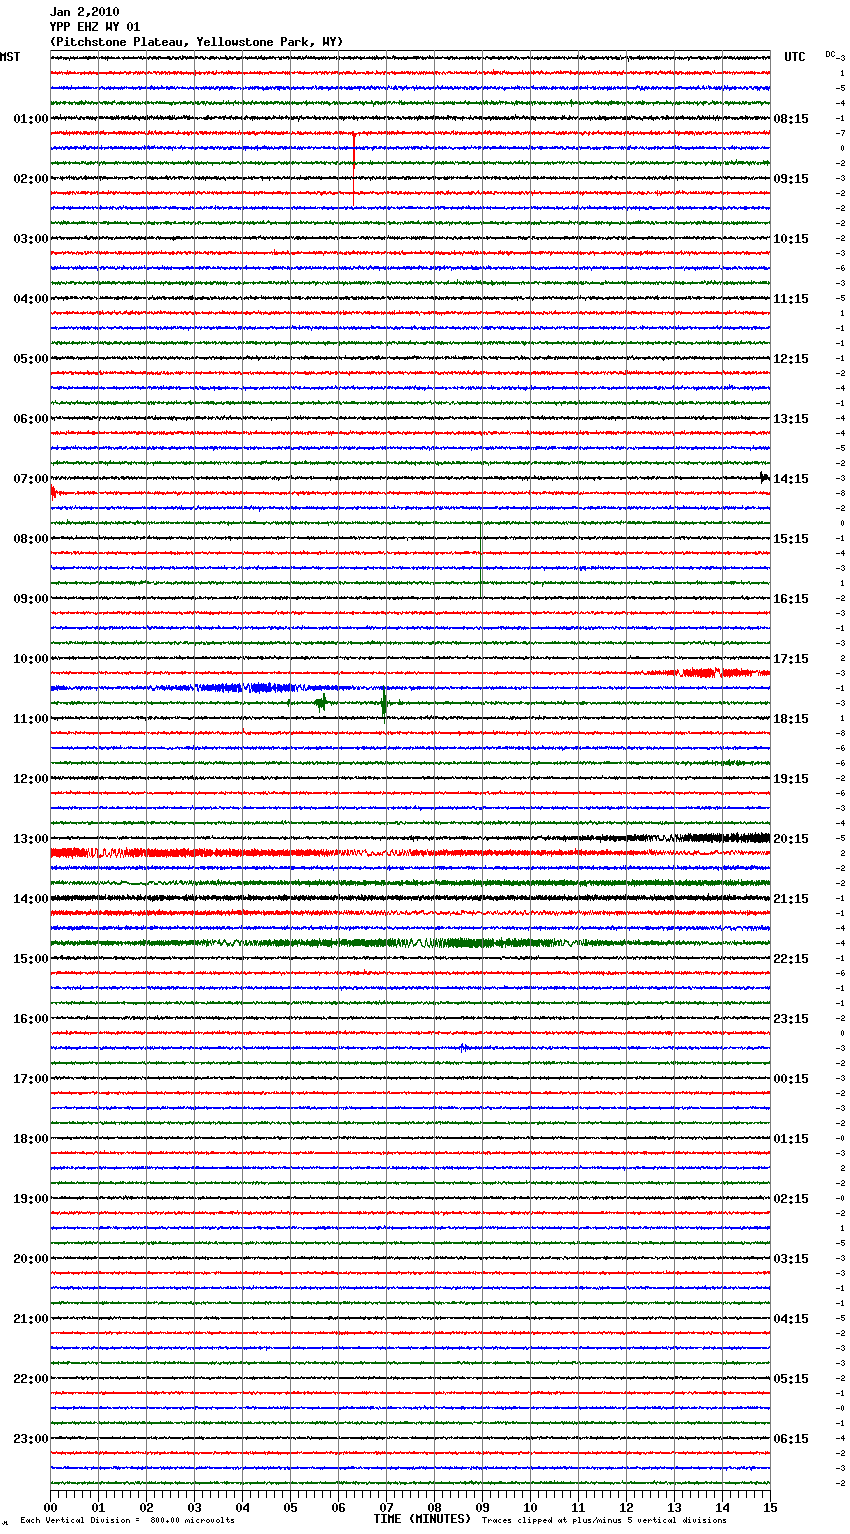The width and height of the screenshot is (850, 1534).
Task: Click the 09:15 UTC time label
Action: coord(791,179)
